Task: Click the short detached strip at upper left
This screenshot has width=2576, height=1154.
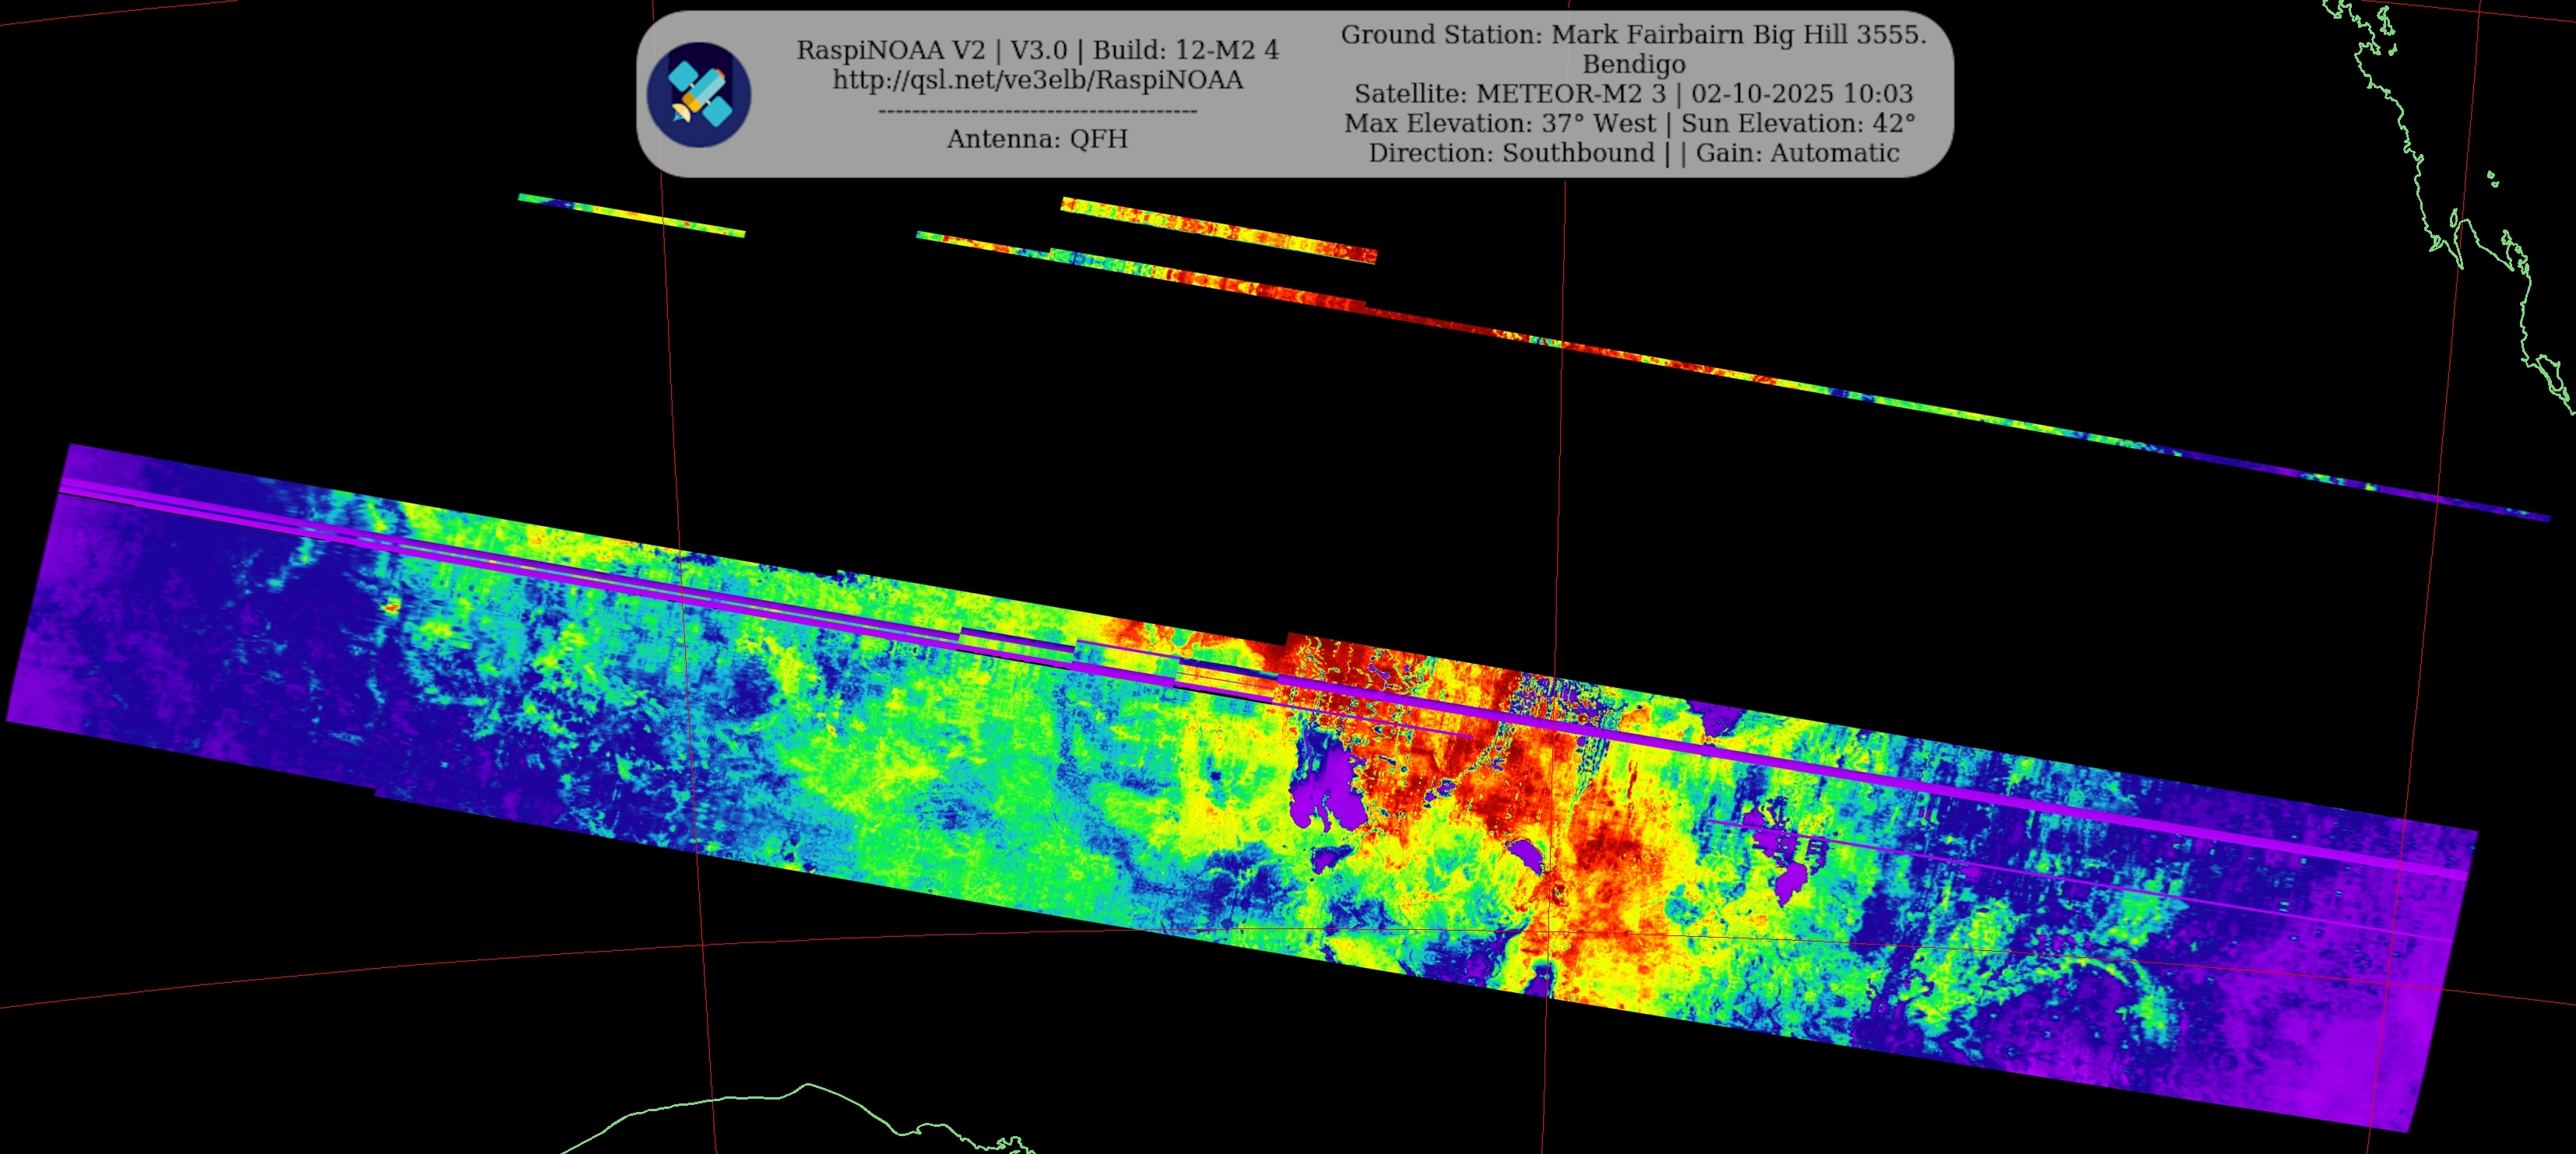Action: click(630, 215)
